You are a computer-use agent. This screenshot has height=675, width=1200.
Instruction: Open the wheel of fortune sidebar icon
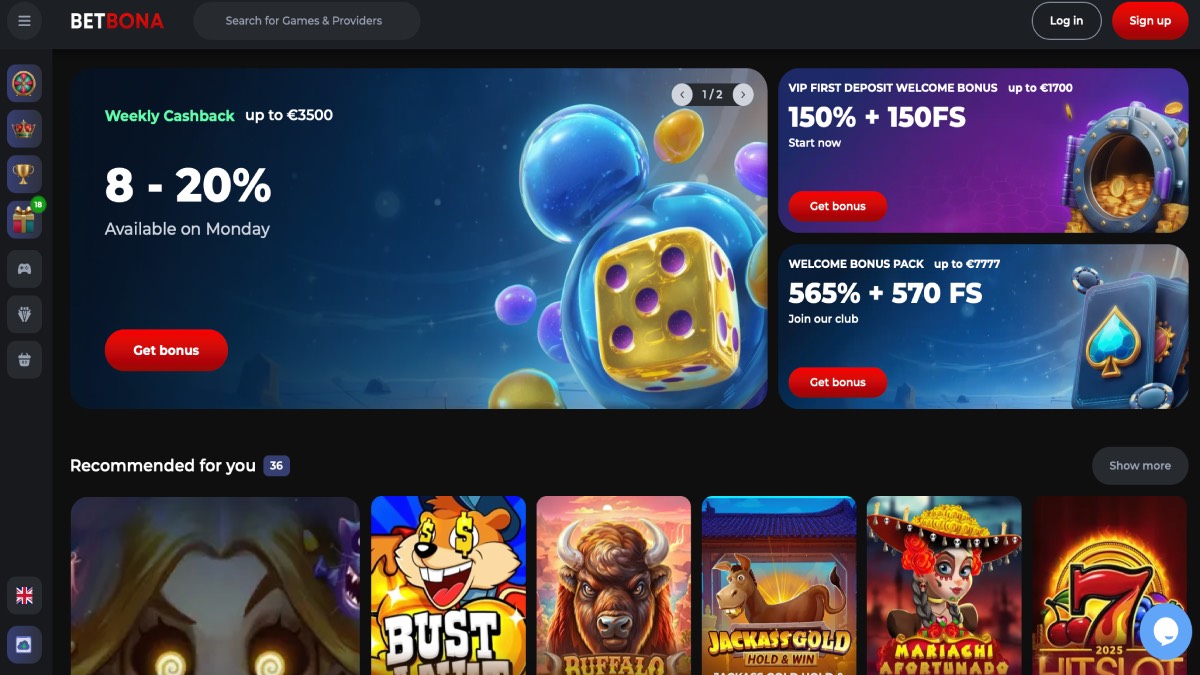click(x=24, y=82)
